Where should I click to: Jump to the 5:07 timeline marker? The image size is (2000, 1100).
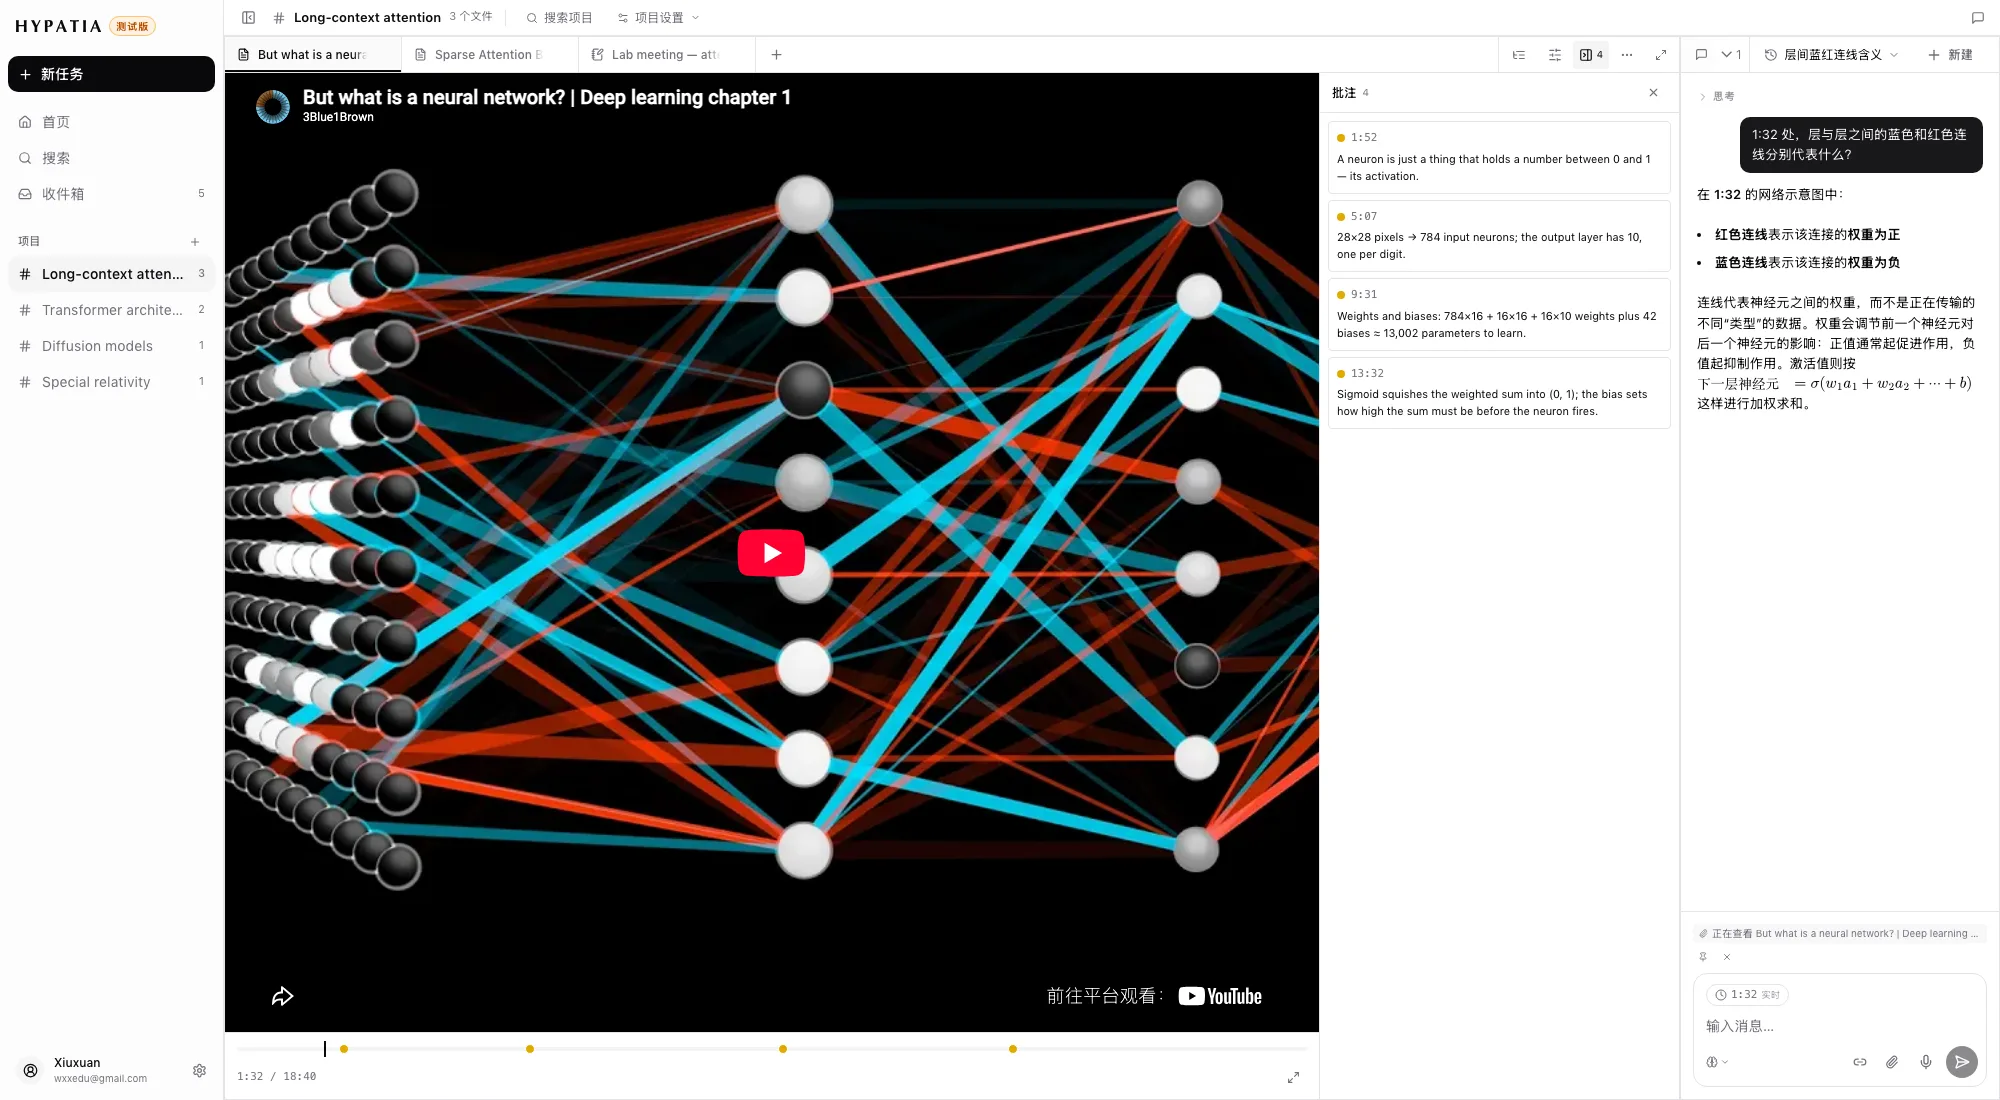(x=530, y=1049)
